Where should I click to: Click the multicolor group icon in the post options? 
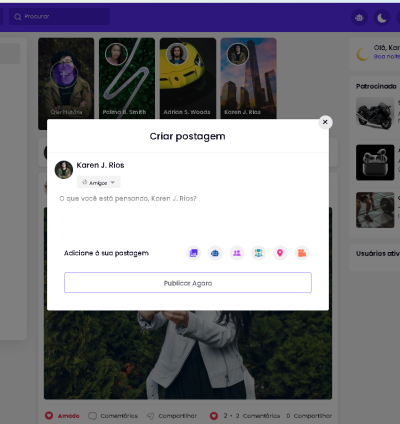259,253
